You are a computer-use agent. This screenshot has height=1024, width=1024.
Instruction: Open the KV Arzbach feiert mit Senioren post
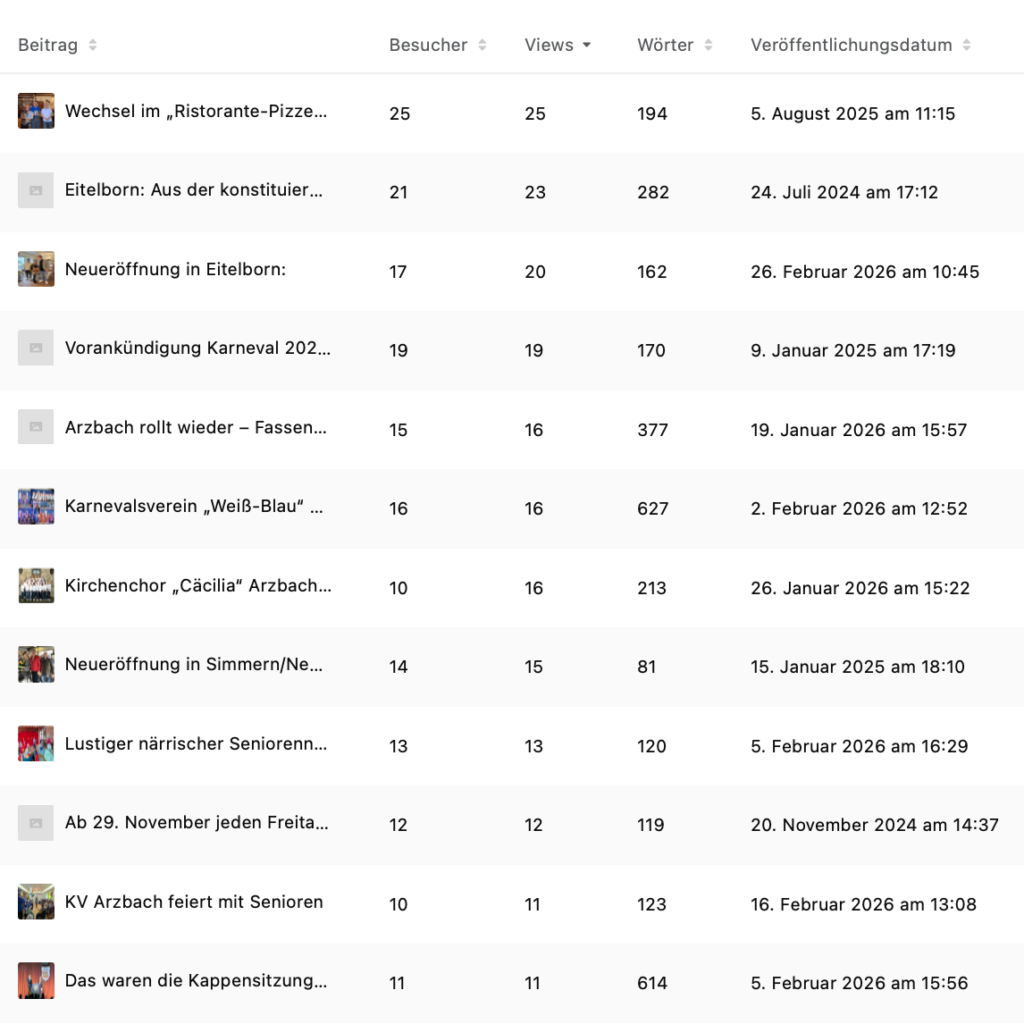[x=194, y=902]
